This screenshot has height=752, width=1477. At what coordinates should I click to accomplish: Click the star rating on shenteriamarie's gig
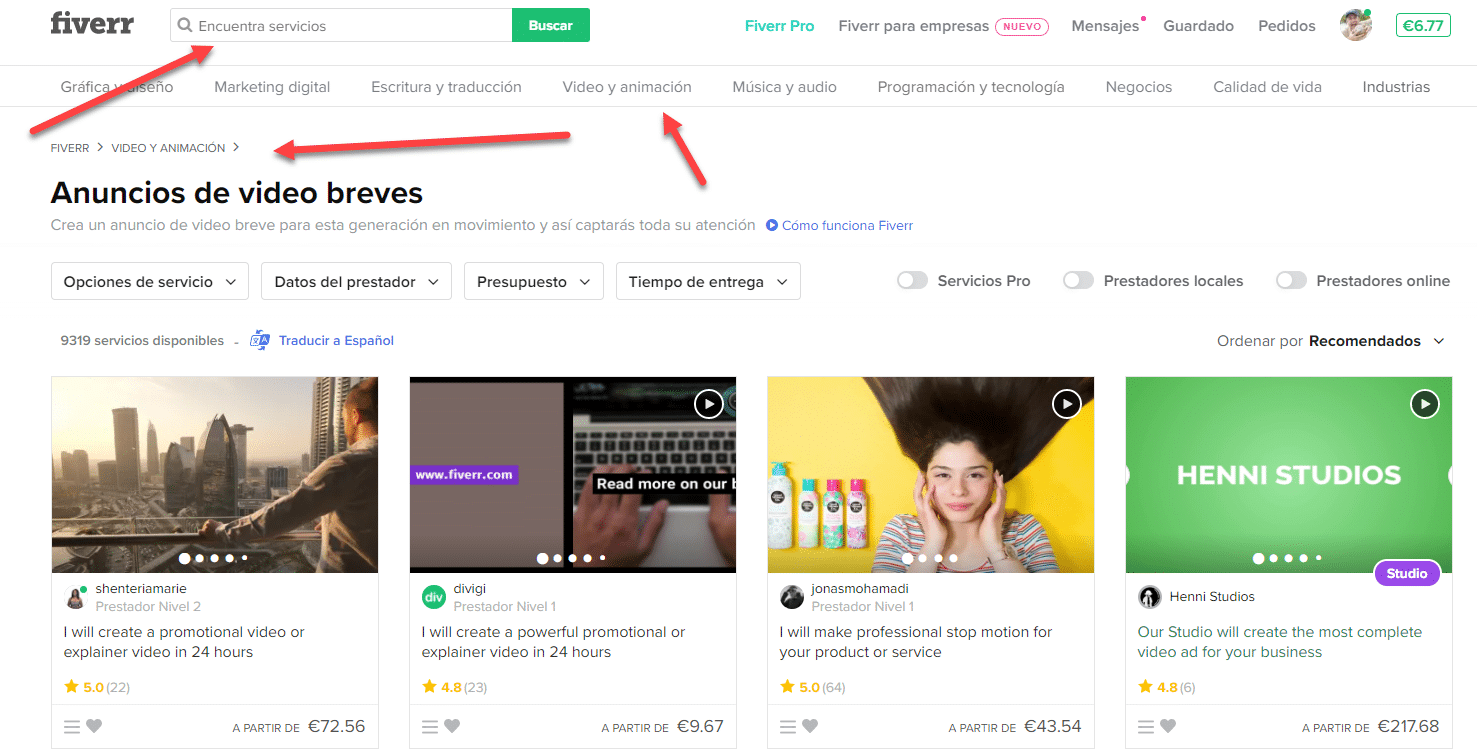[97, 687]
